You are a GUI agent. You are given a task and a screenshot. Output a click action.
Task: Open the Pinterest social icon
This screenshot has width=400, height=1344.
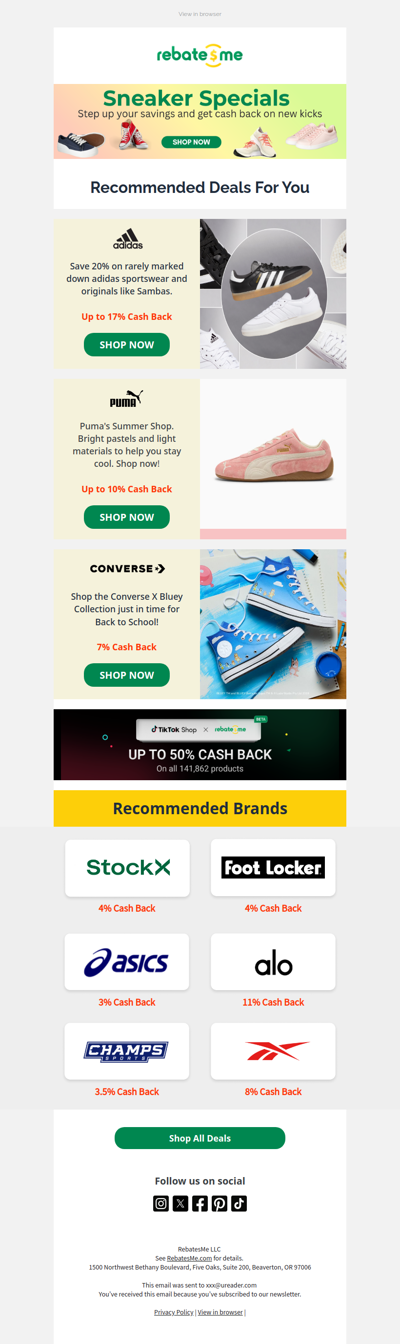click(219, 1203)
